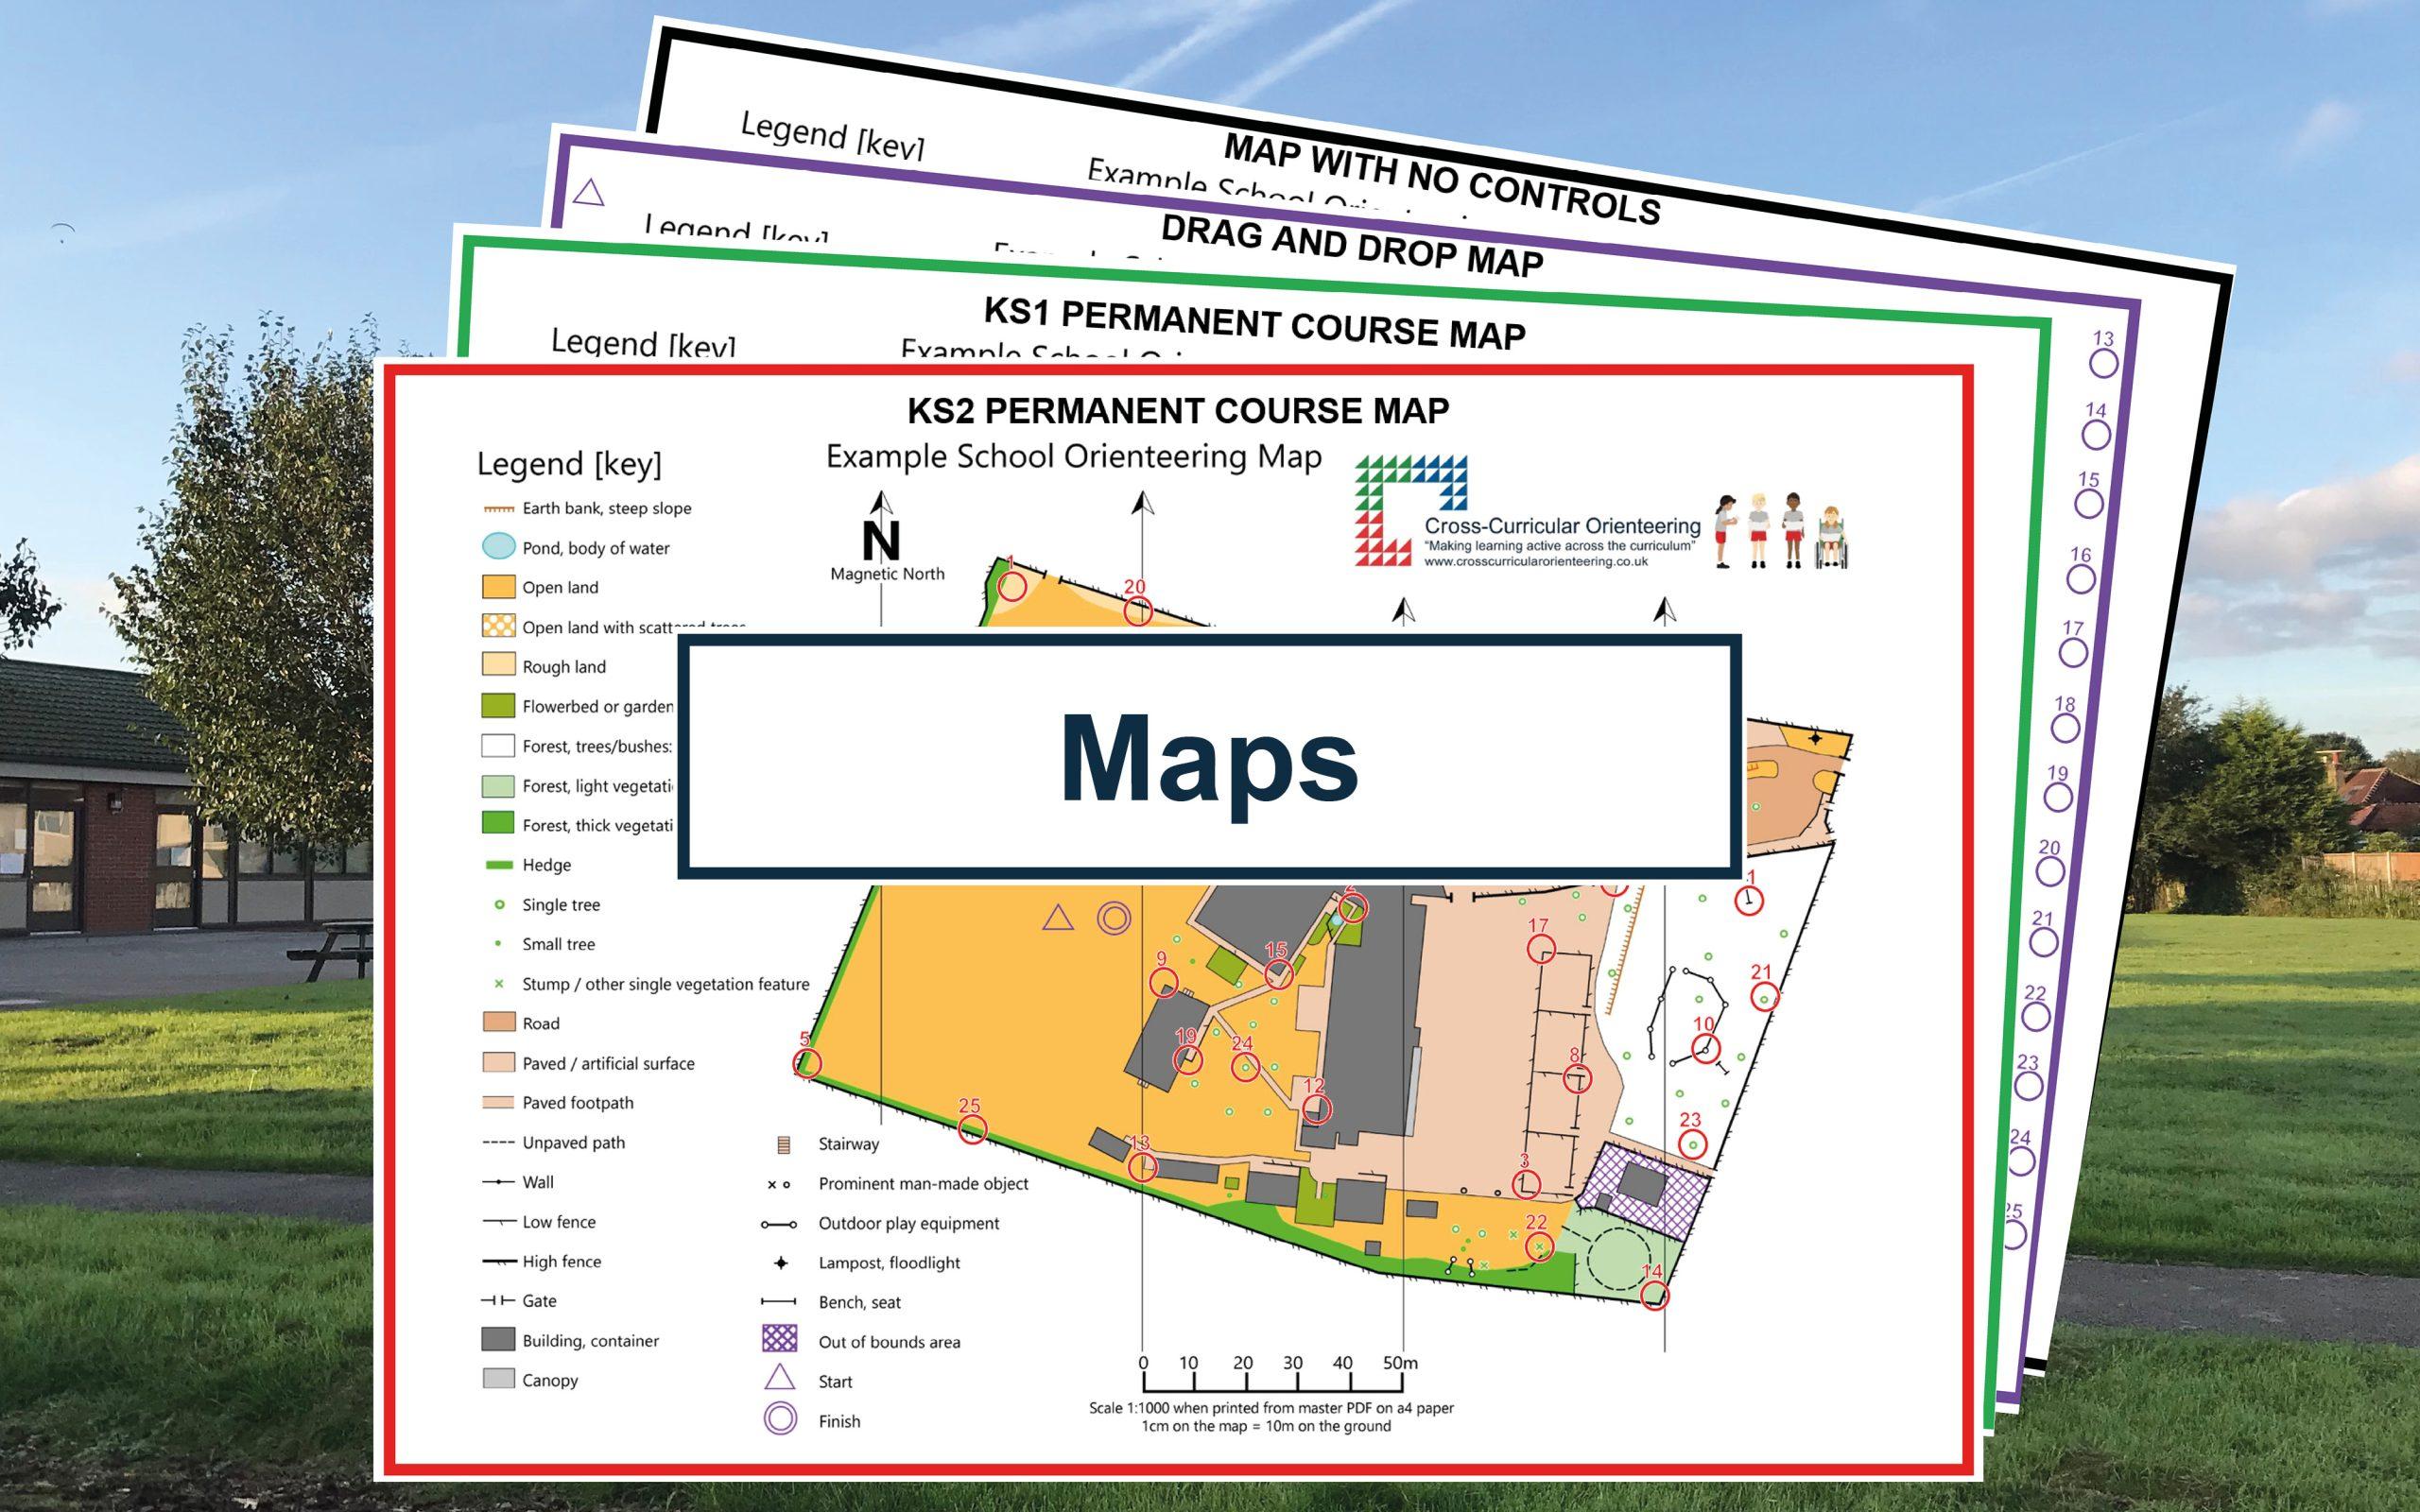Click control circle 25 on the map
Screen dimensions: 2420x1512
pos(972,1129)
